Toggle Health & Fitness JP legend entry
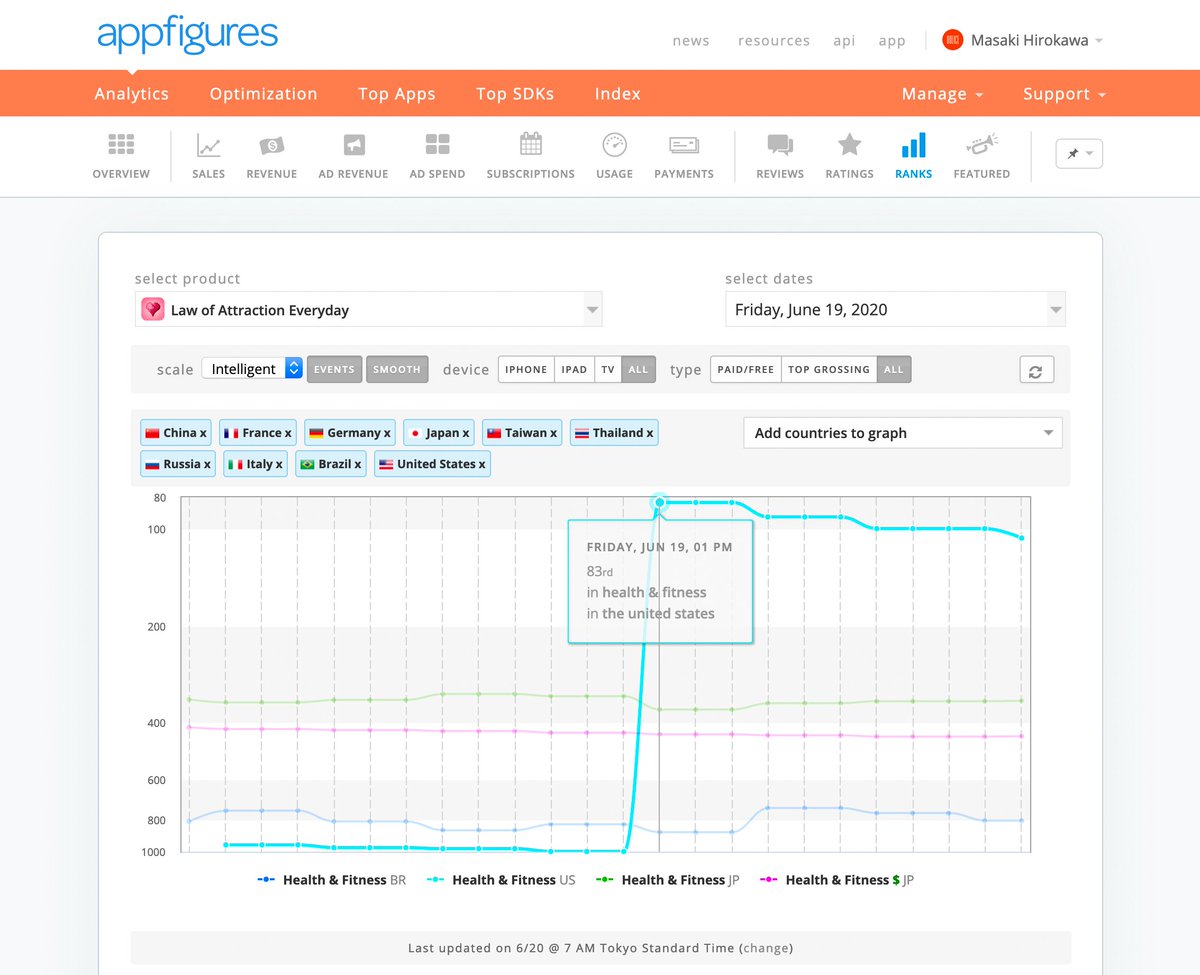This screenshot has height=975, width=1200. [x=668, y=880]
